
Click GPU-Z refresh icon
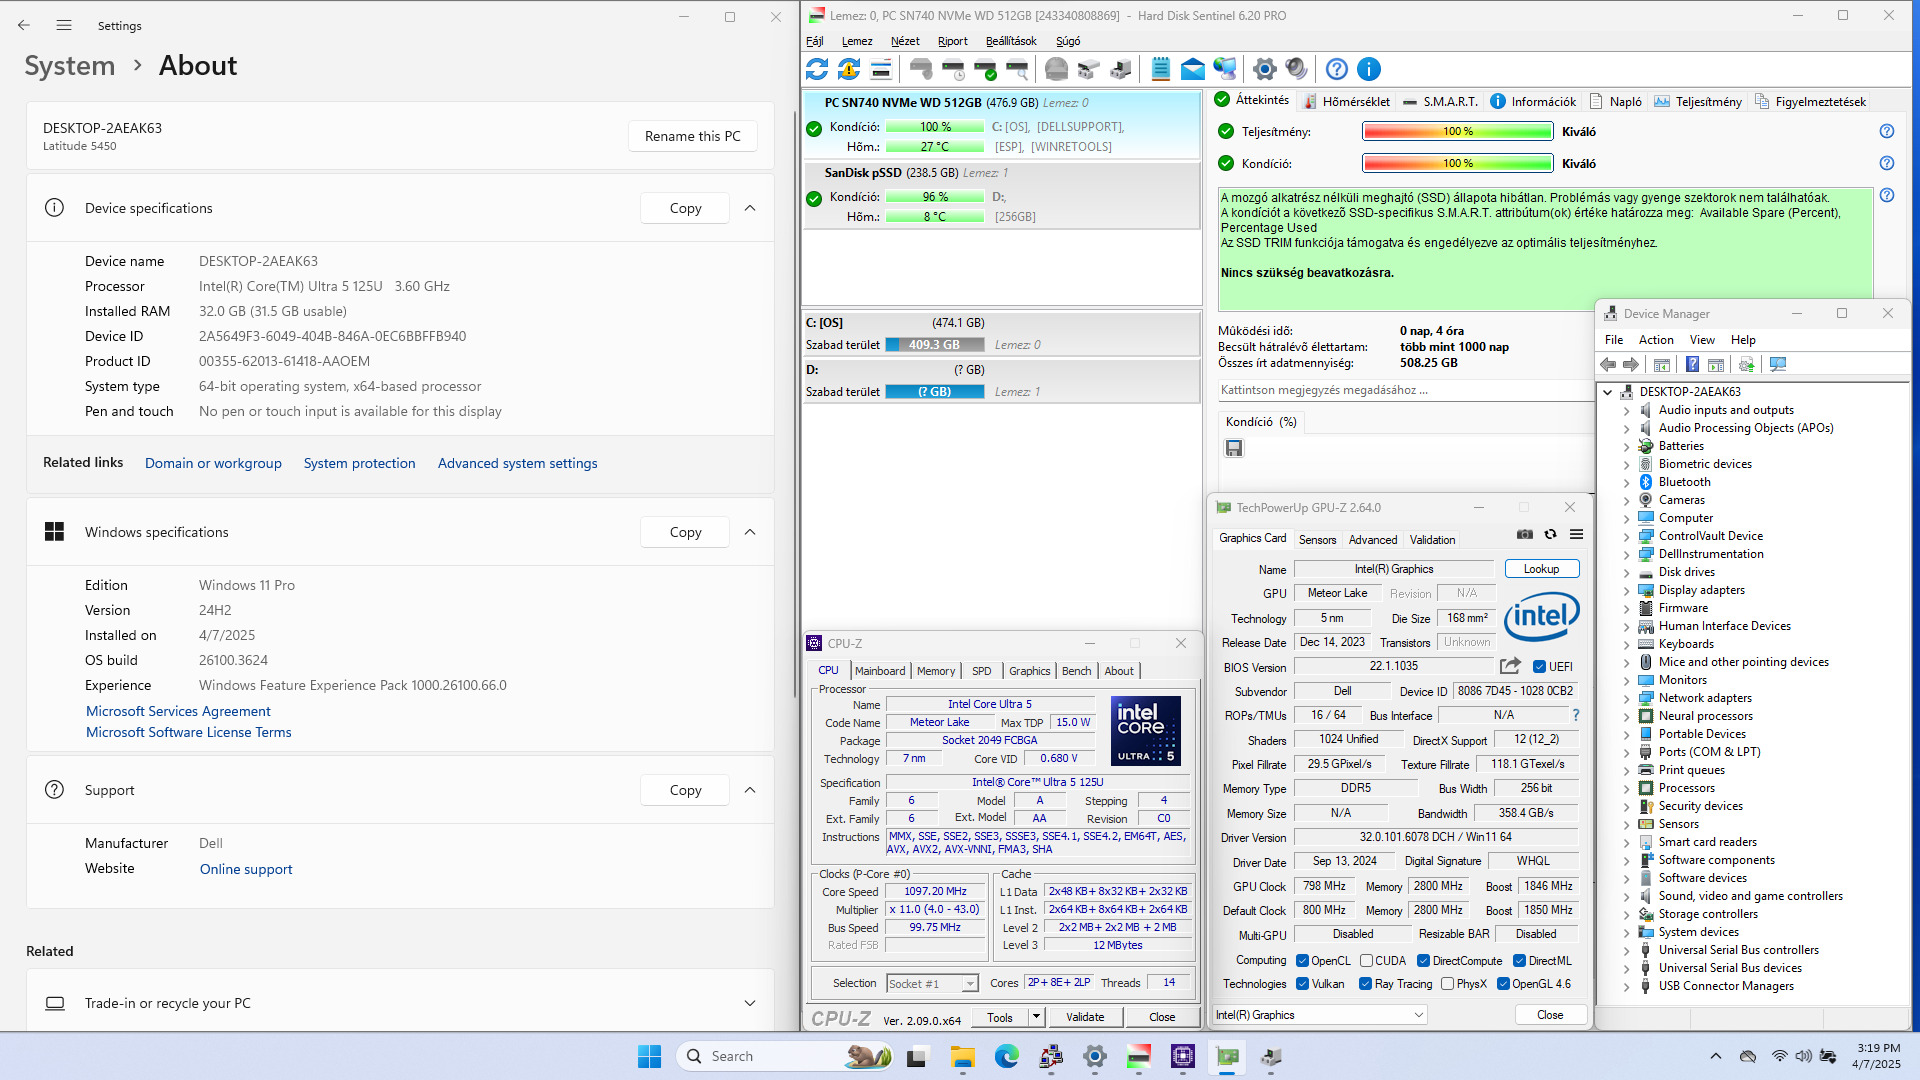pos(1550,534)
